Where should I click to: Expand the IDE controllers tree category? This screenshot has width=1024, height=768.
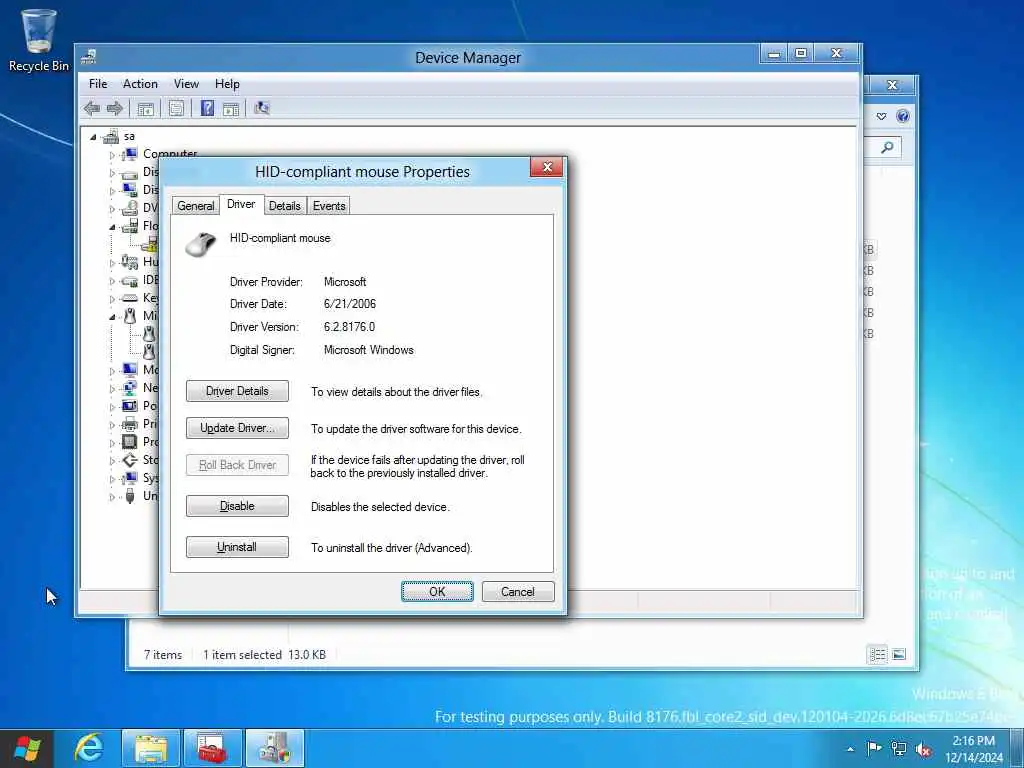[x=112, y=281]
